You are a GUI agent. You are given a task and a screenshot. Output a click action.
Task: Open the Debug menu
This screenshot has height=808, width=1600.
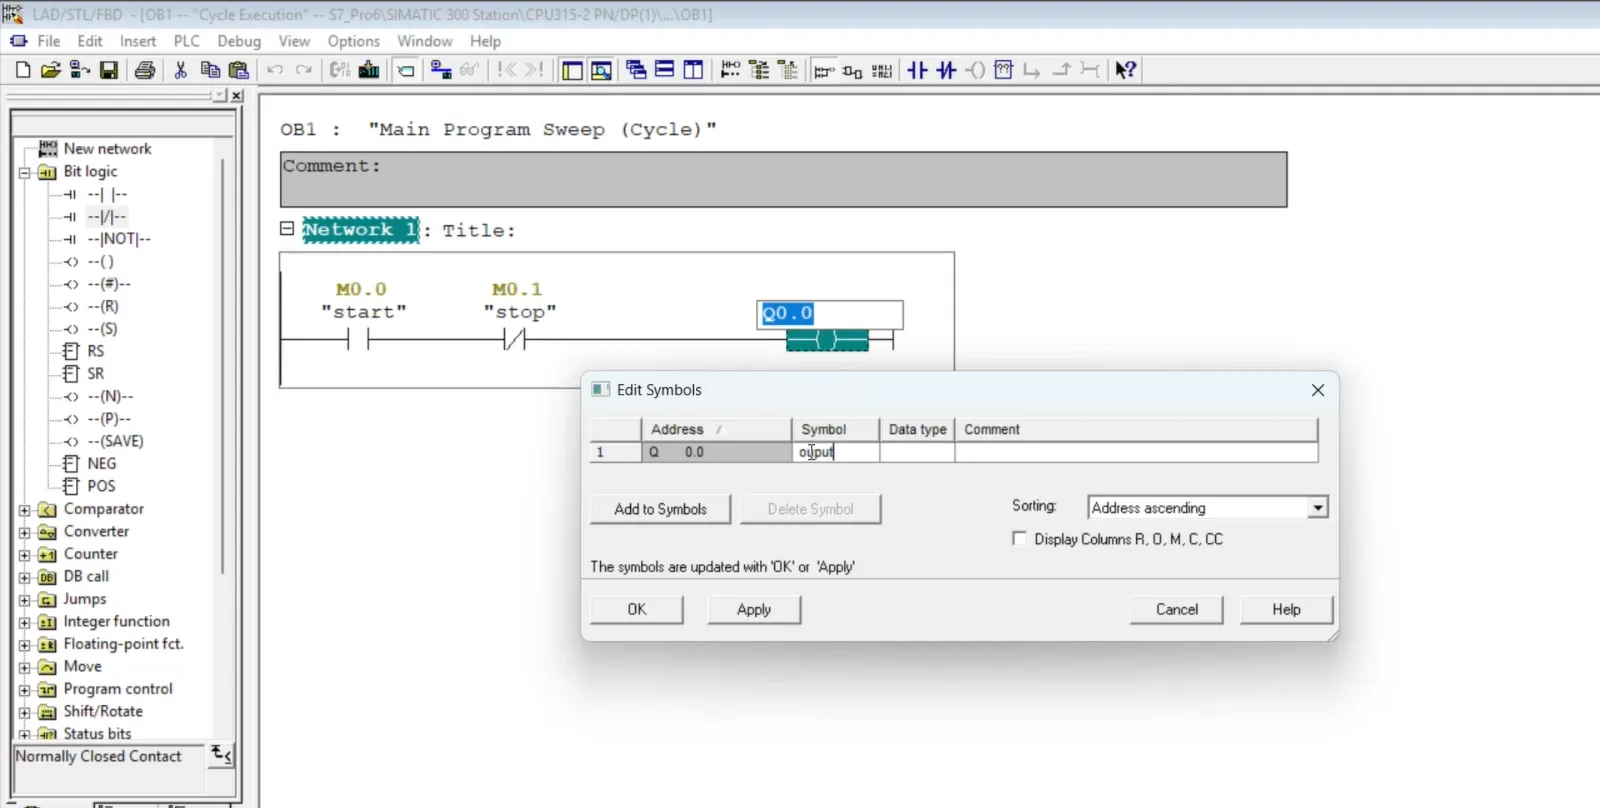(239, 41)
